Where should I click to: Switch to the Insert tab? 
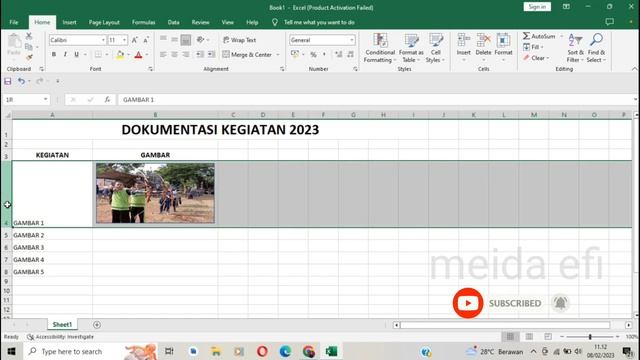tap(69, 22)
